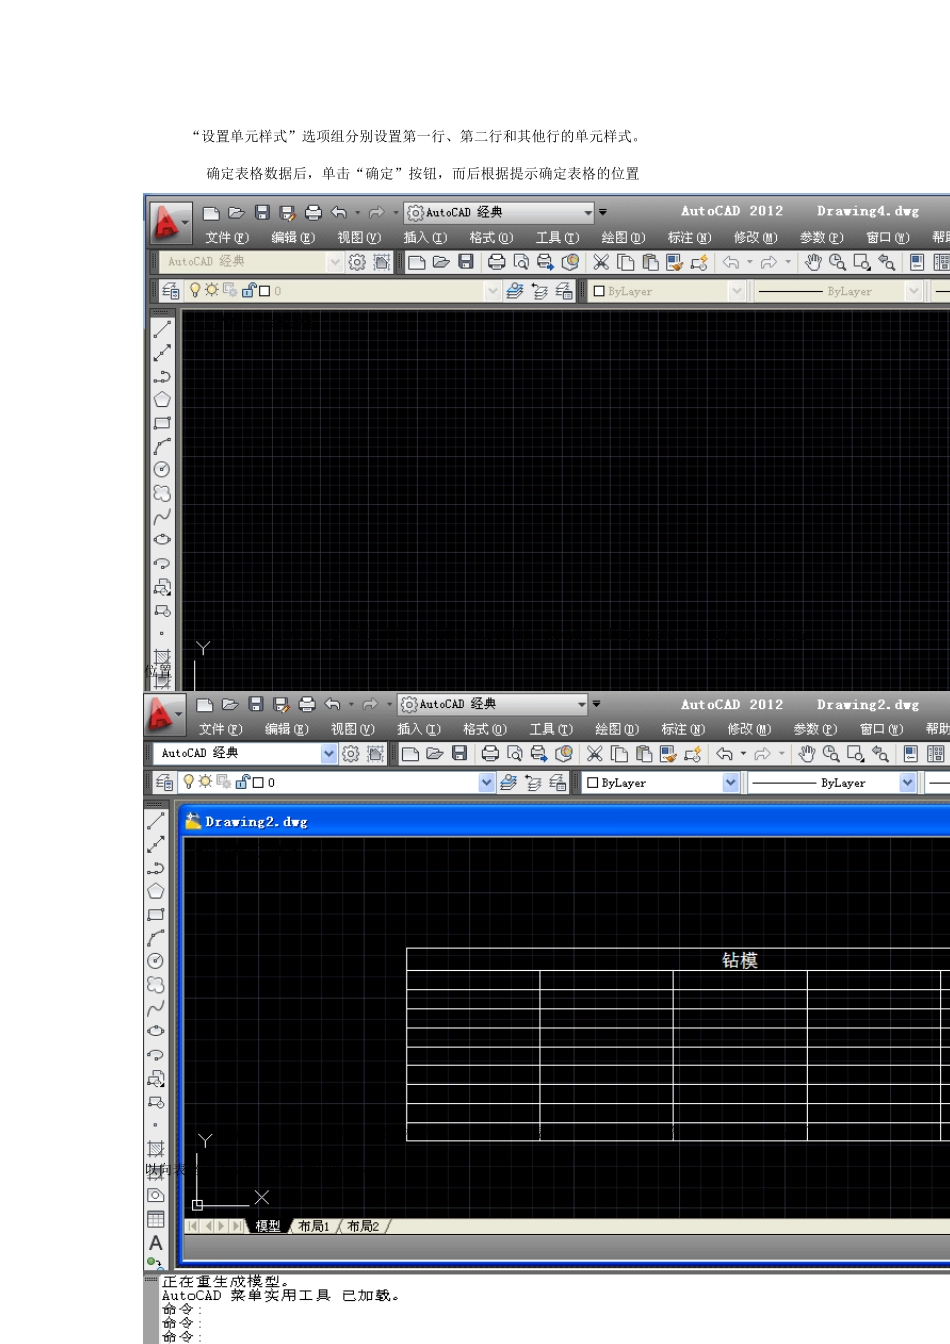This screenshot has height=1344, width=950.
Task: Expand layer list dropdown in Drawing2 window
Action: pos(487,783)
